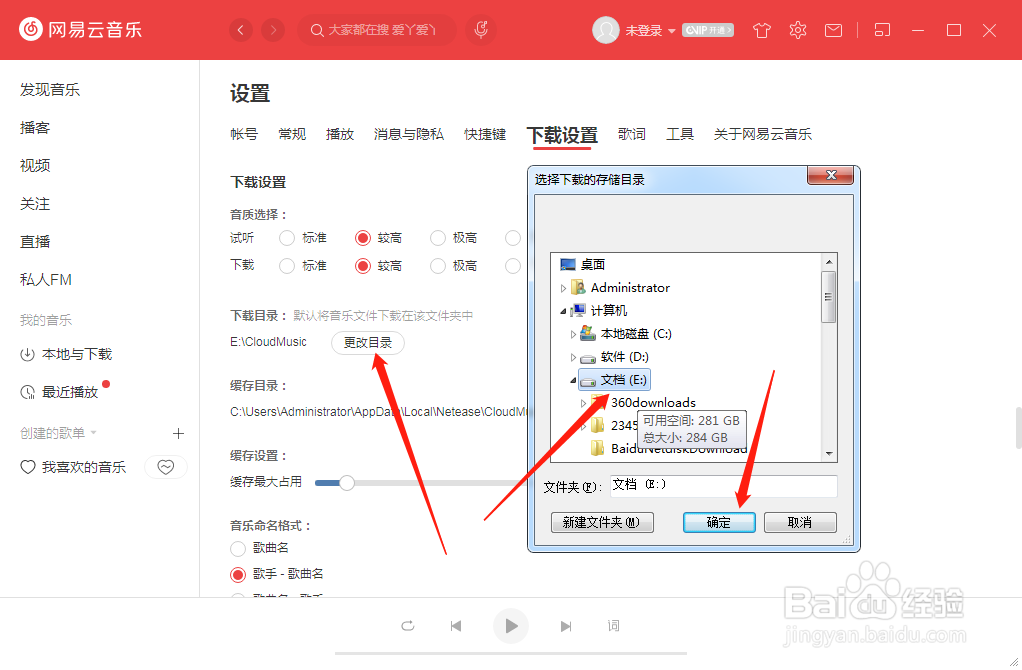Expand the Administrator tree node
The height and width of the screenshot is (670, 1022).
[563, 288]
